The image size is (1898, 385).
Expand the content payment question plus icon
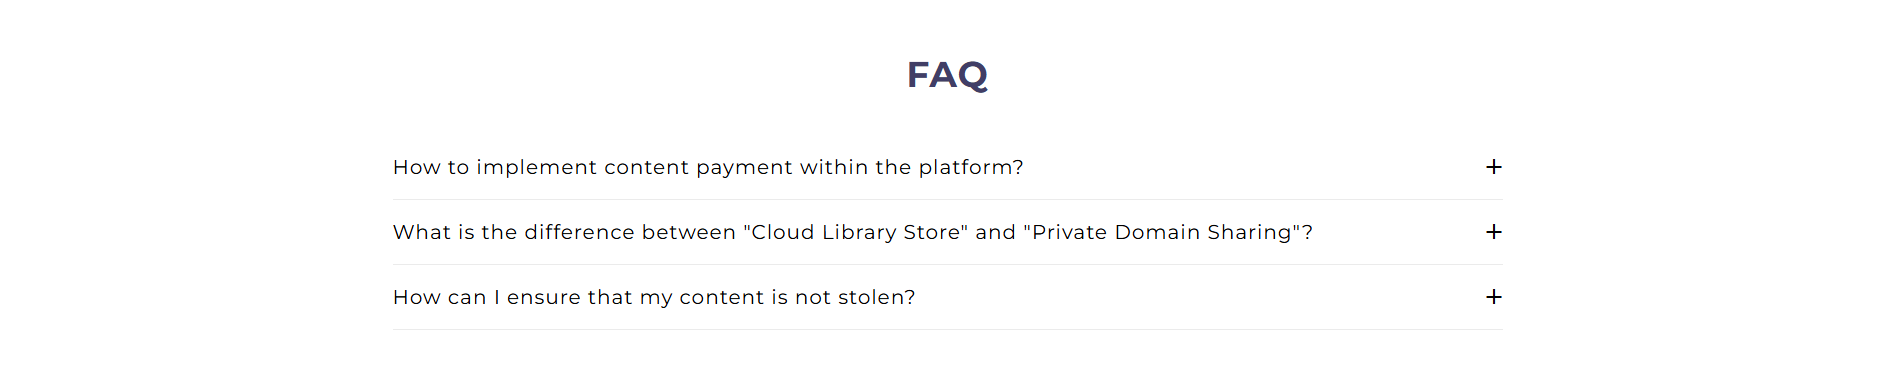click(1493, 167)
